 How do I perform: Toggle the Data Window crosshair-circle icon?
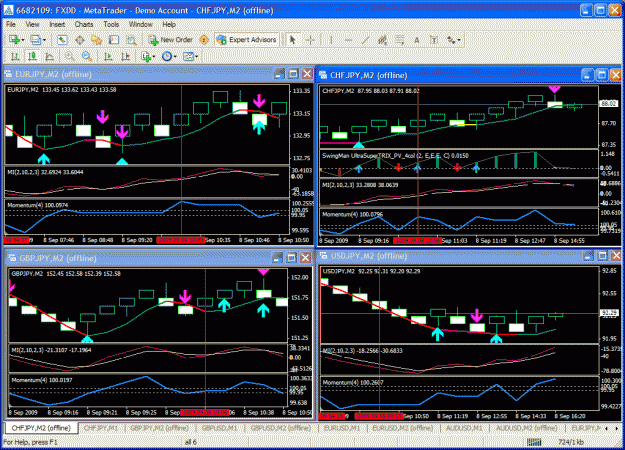80,39
